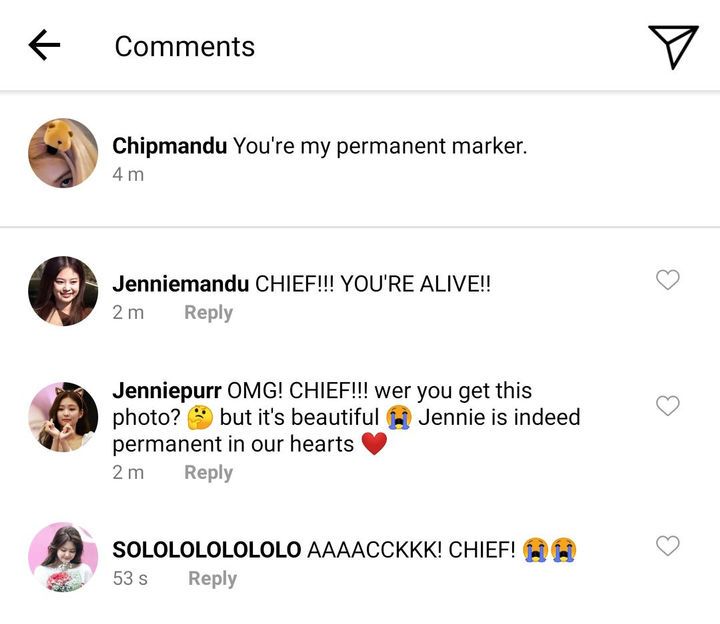Tap the 4 m timestamp on caption
The height and width of the screenshot is (624, 720).
click(x=128, y=174)
